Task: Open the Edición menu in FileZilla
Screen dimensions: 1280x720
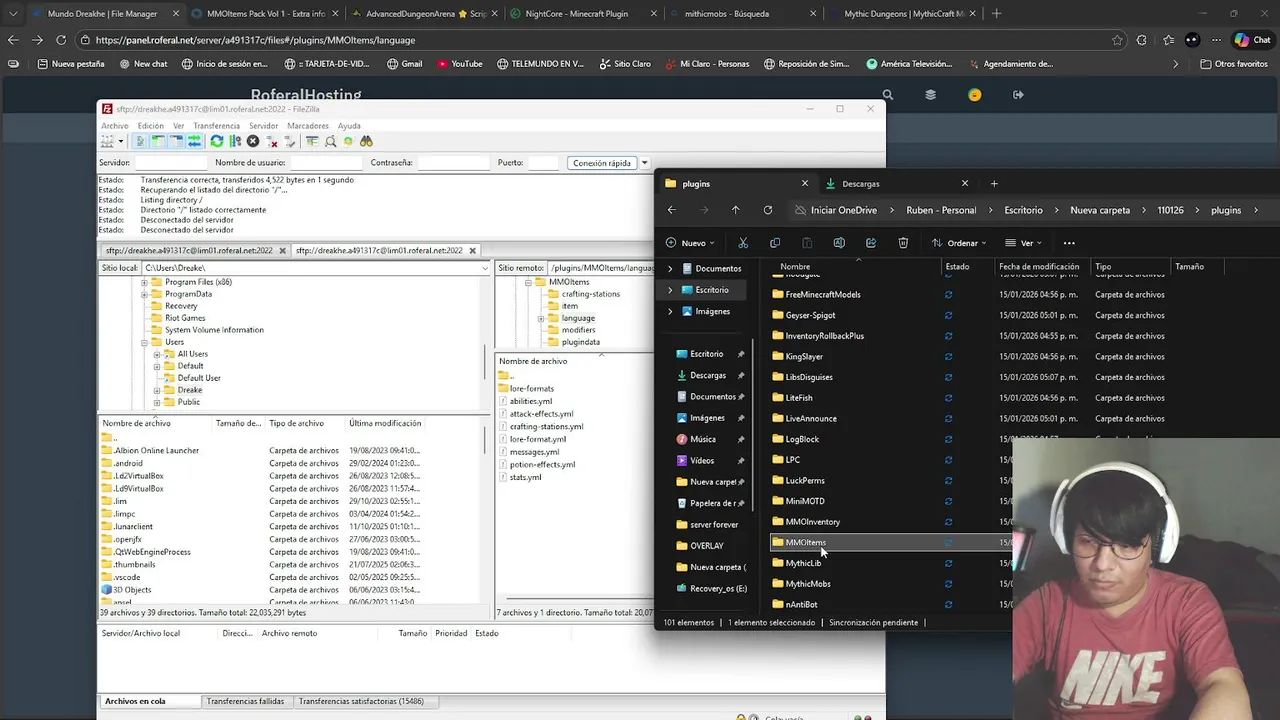Action: tap(151, 126)
